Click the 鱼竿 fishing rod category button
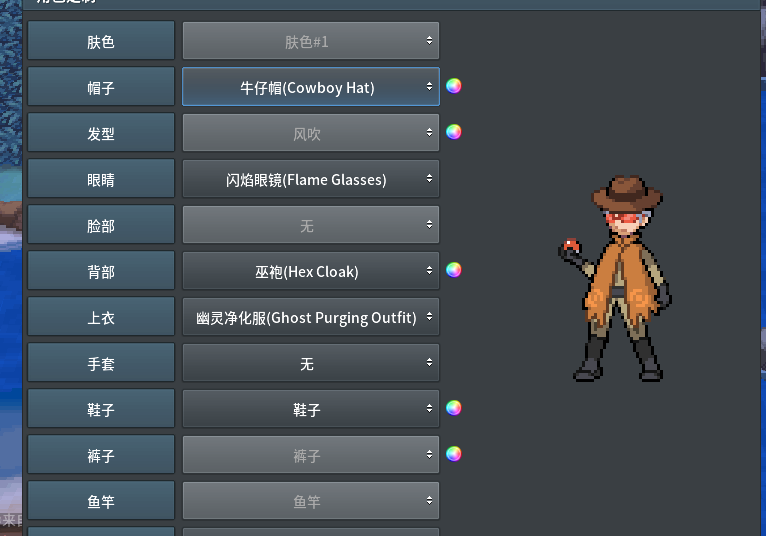 [x=101, y=500]
